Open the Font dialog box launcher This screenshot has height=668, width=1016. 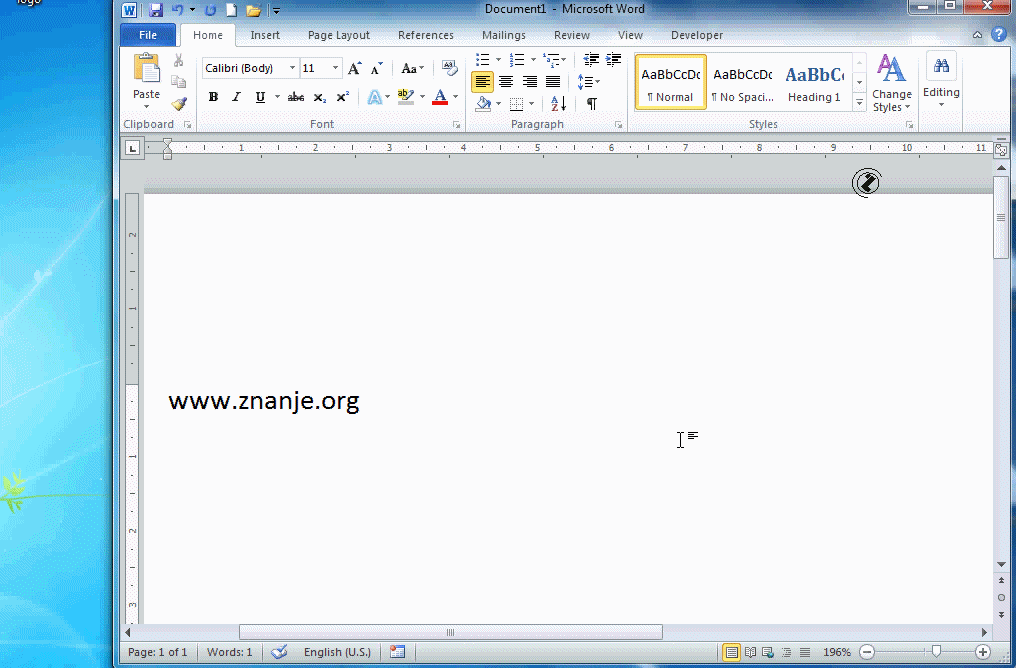(456, 125)
